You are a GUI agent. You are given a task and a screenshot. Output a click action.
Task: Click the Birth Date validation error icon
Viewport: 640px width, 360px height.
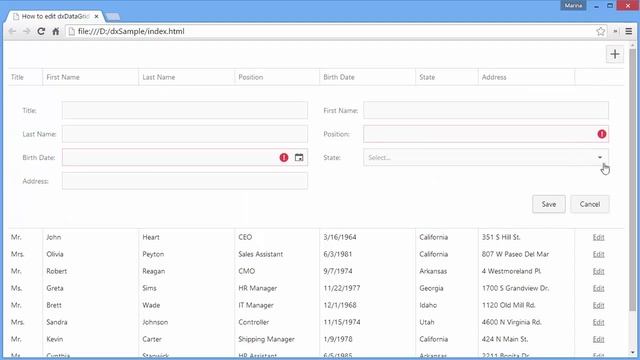pyautogui.click(x=284, y=158)
